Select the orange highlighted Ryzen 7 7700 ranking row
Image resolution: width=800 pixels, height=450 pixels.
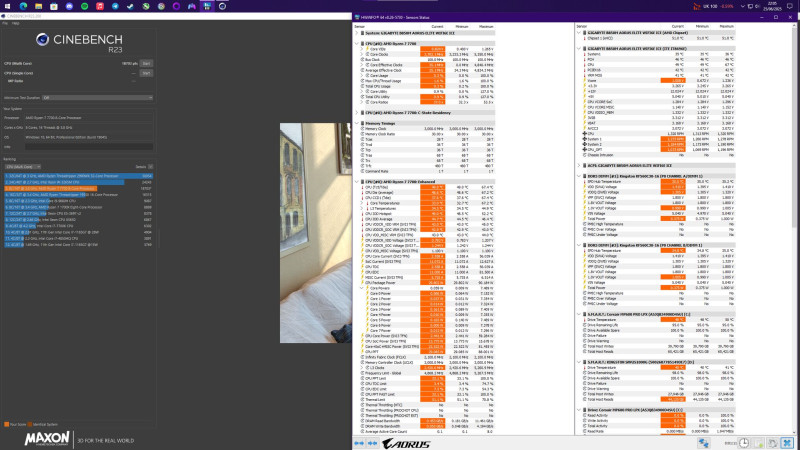79,188
